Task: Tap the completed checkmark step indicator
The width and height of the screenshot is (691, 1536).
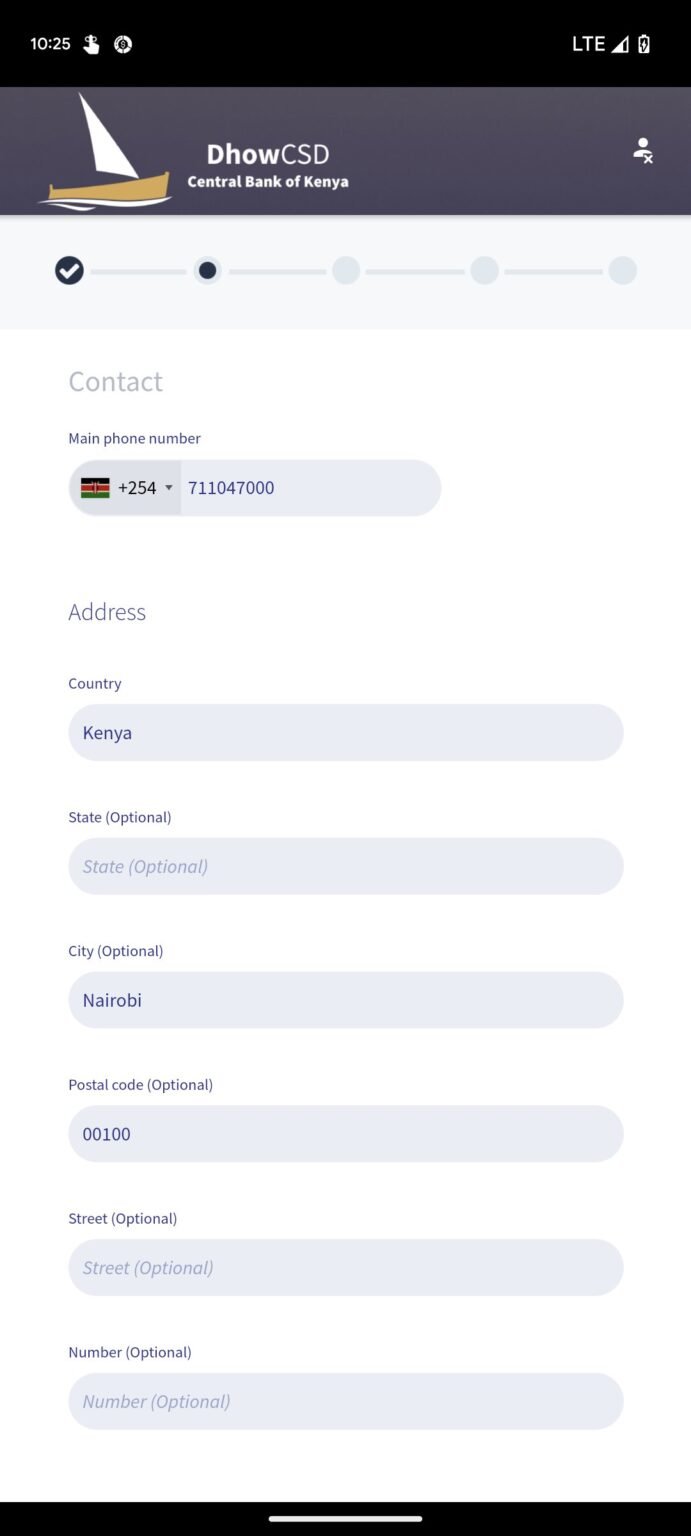Action: 68,270
